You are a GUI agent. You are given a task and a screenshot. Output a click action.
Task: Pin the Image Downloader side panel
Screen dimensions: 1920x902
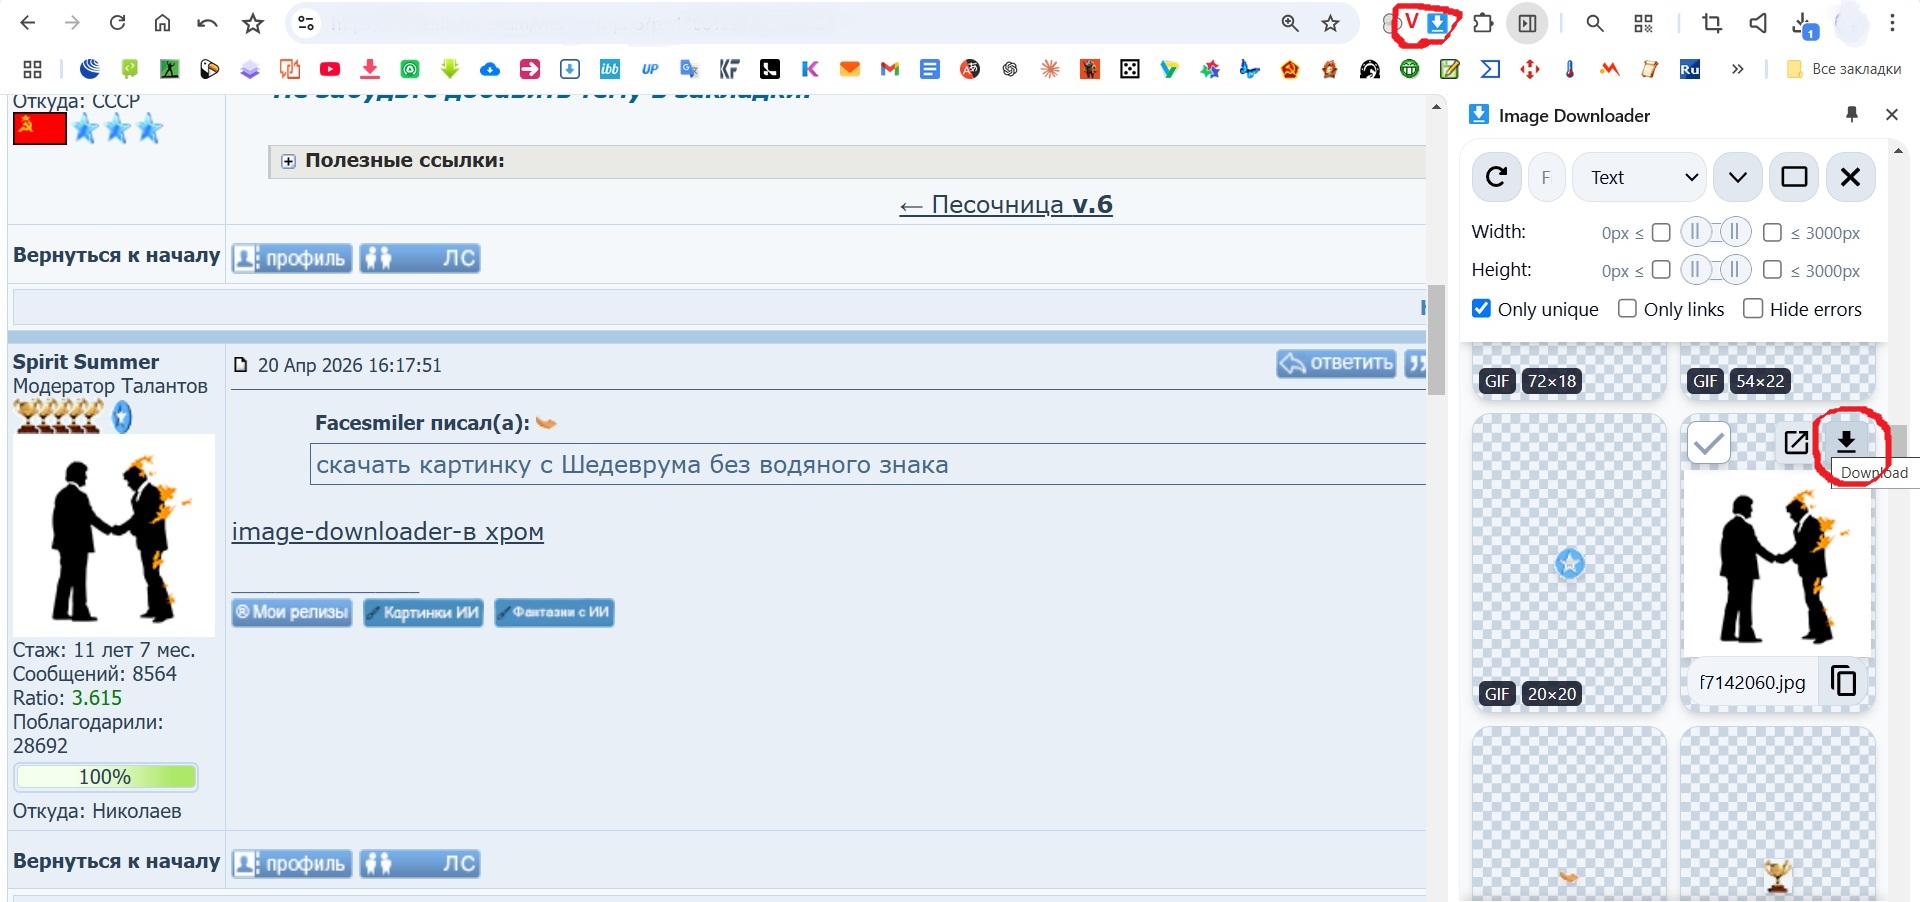[1851, 115]
